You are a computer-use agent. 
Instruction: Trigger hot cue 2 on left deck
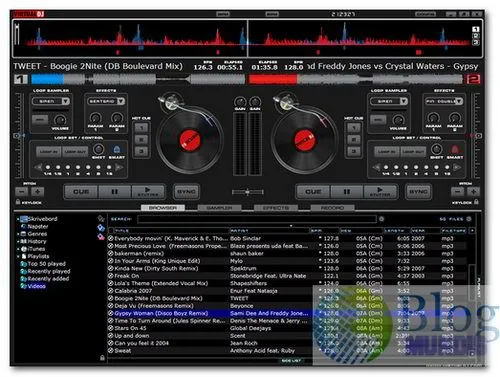pos(141,140)
